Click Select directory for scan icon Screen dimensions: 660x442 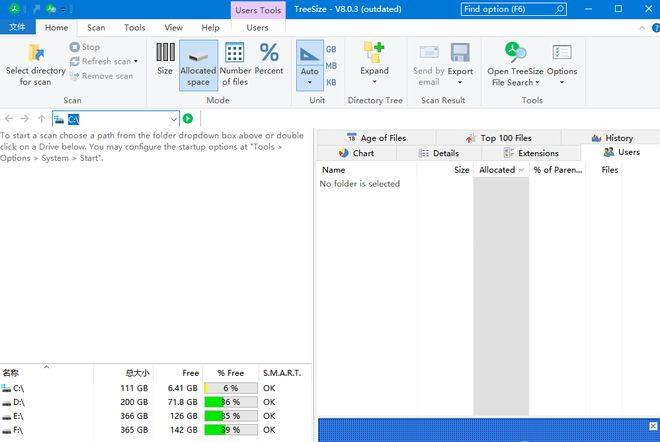36,53
